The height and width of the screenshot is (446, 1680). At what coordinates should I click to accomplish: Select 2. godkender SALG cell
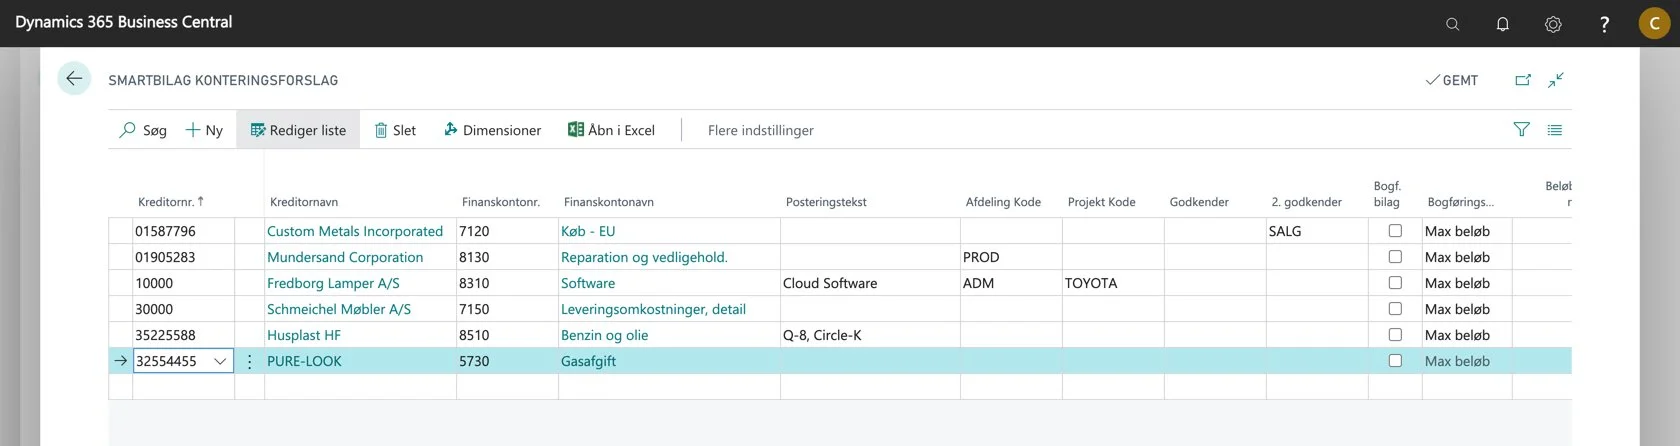coord(1317,231)
